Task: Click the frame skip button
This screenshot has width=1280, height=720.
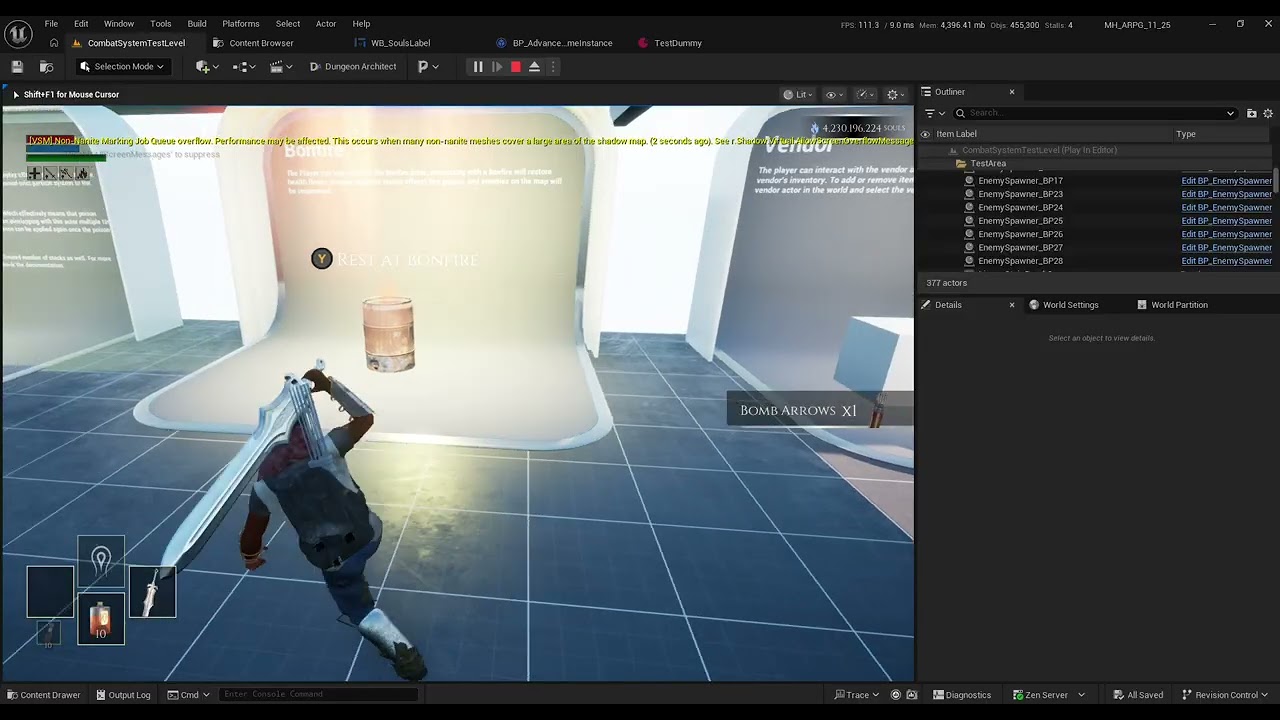Action: click(x=497, y=67)
